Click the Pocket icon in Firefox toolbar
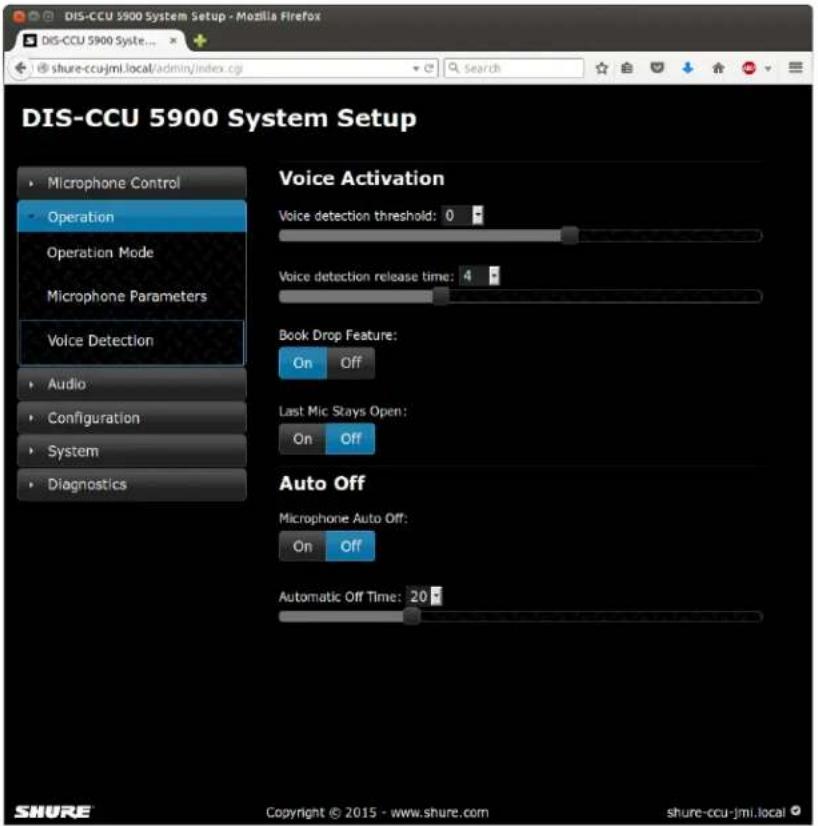The image size is (818, 826). point(657,68)
